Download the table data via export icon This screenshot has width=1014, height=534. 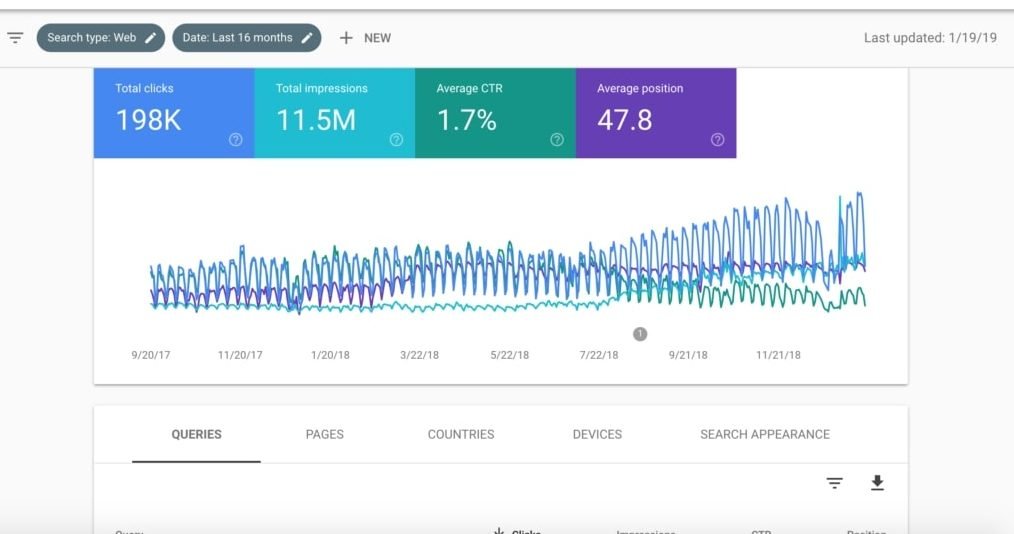click(878, 483)
